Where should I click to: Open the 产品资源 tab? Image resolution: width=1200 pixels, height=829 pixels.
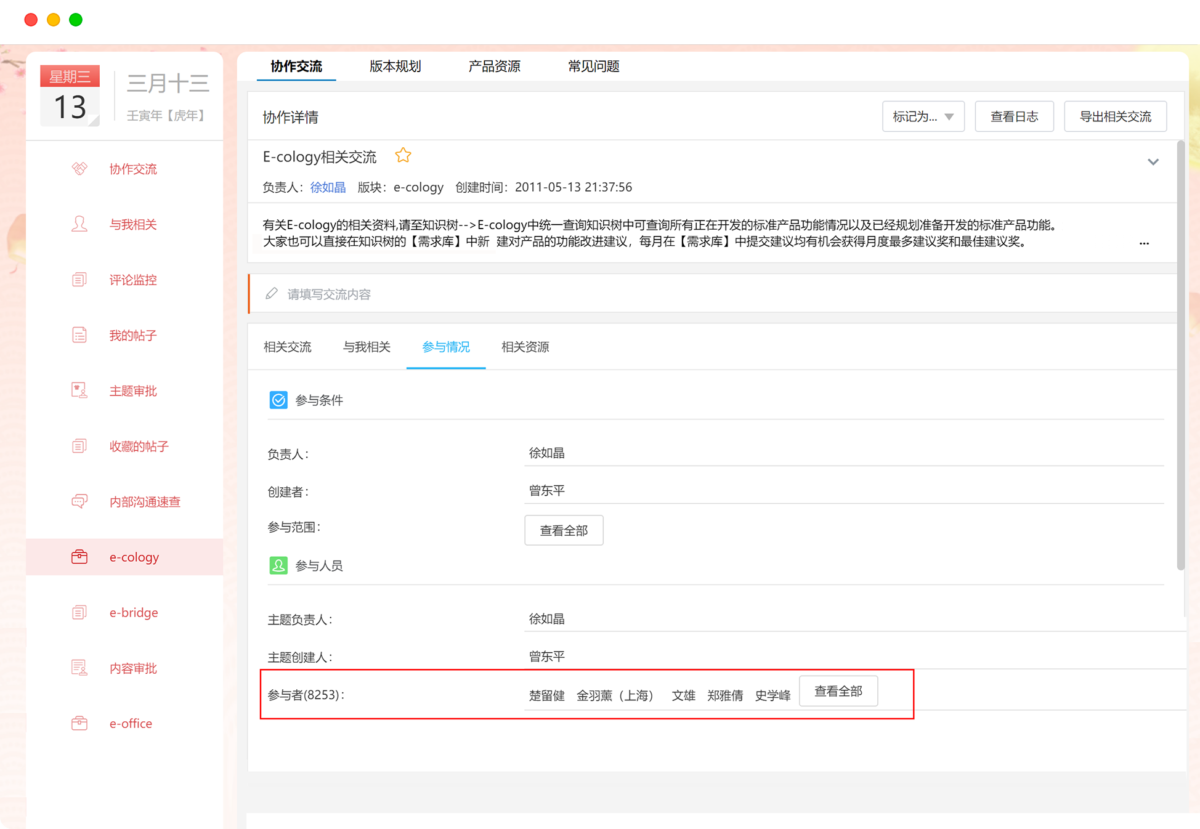(494, 66)
